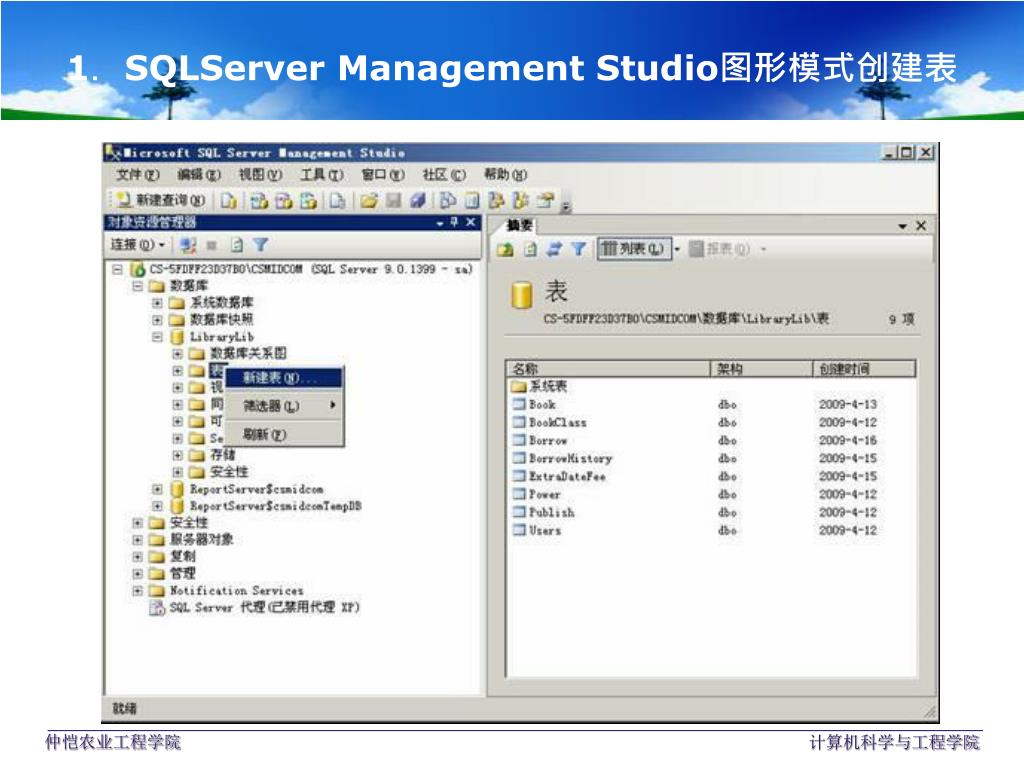
Task: Click the Open File folder icon
Action: point(369,200)
